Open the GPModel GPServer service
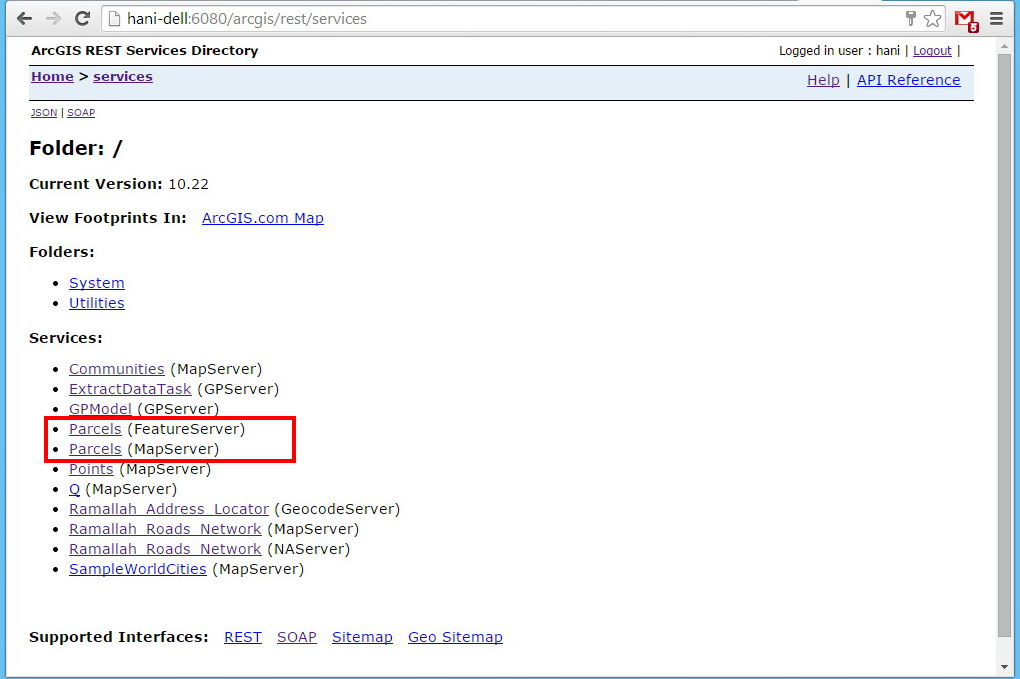Image resolution: width=1020 pixels, height=679 pixels. pos(100,409)
